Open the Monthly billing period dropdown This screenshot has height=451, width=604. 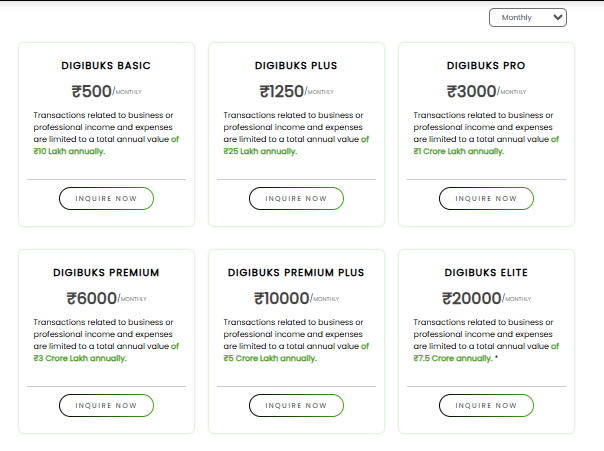pos(527,17)
